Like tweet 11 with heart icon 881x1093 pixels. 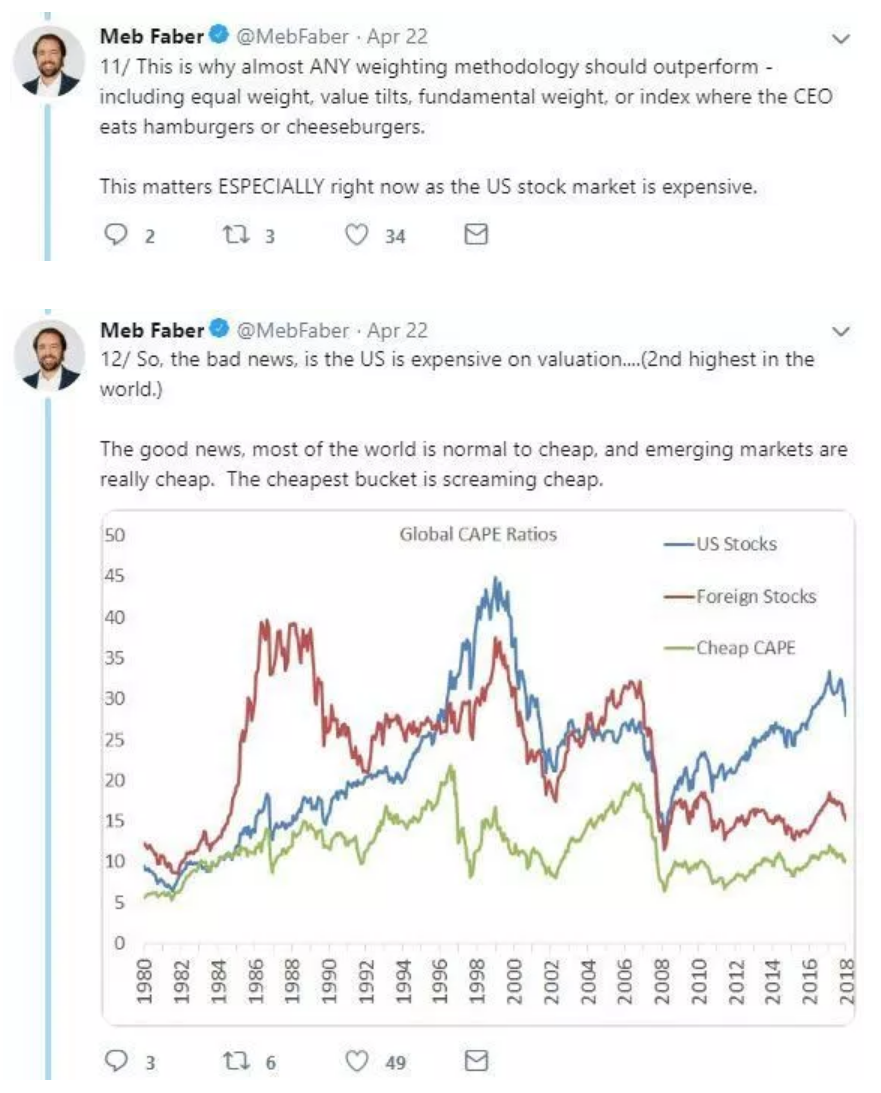coord(357,235)
